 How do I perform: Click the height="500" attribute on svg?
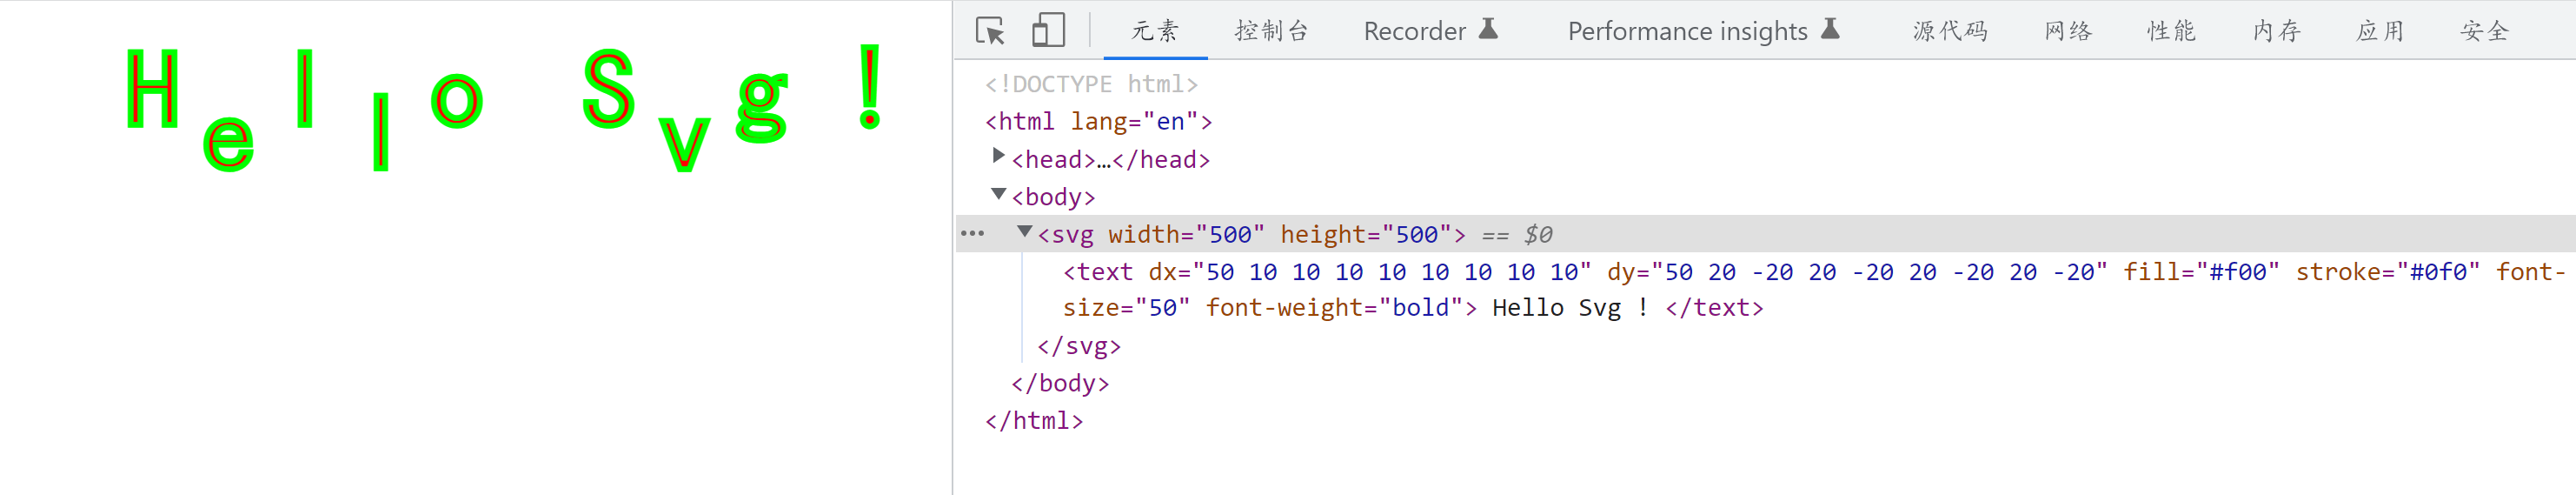point(1366,234)
